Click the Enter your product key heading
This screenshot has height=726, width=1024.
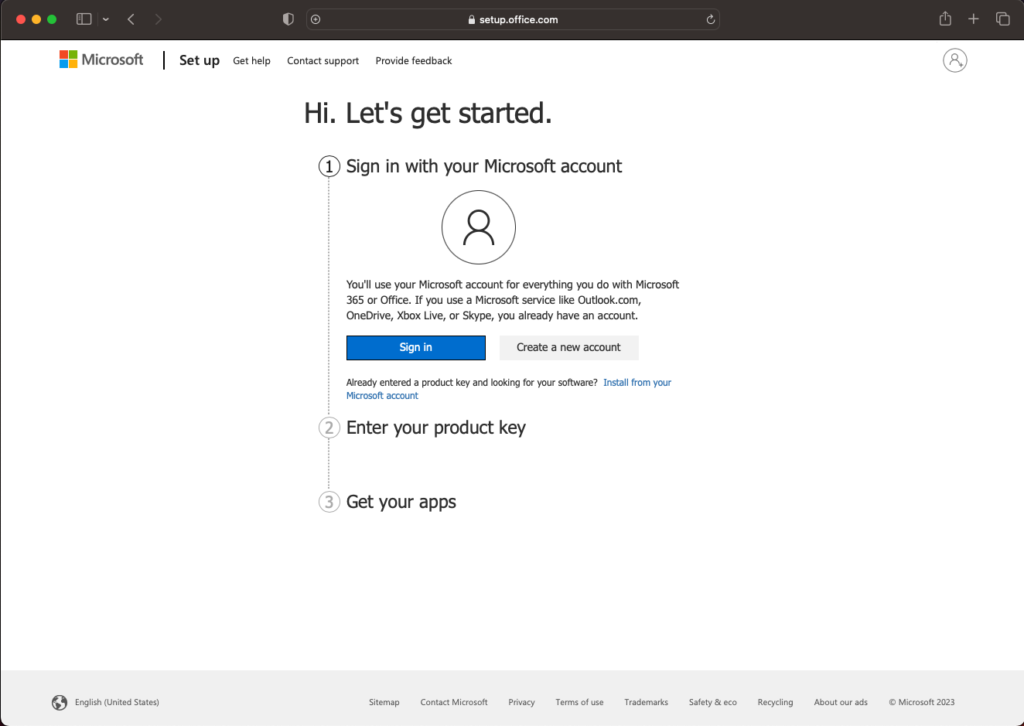click(x=436, y=428)
